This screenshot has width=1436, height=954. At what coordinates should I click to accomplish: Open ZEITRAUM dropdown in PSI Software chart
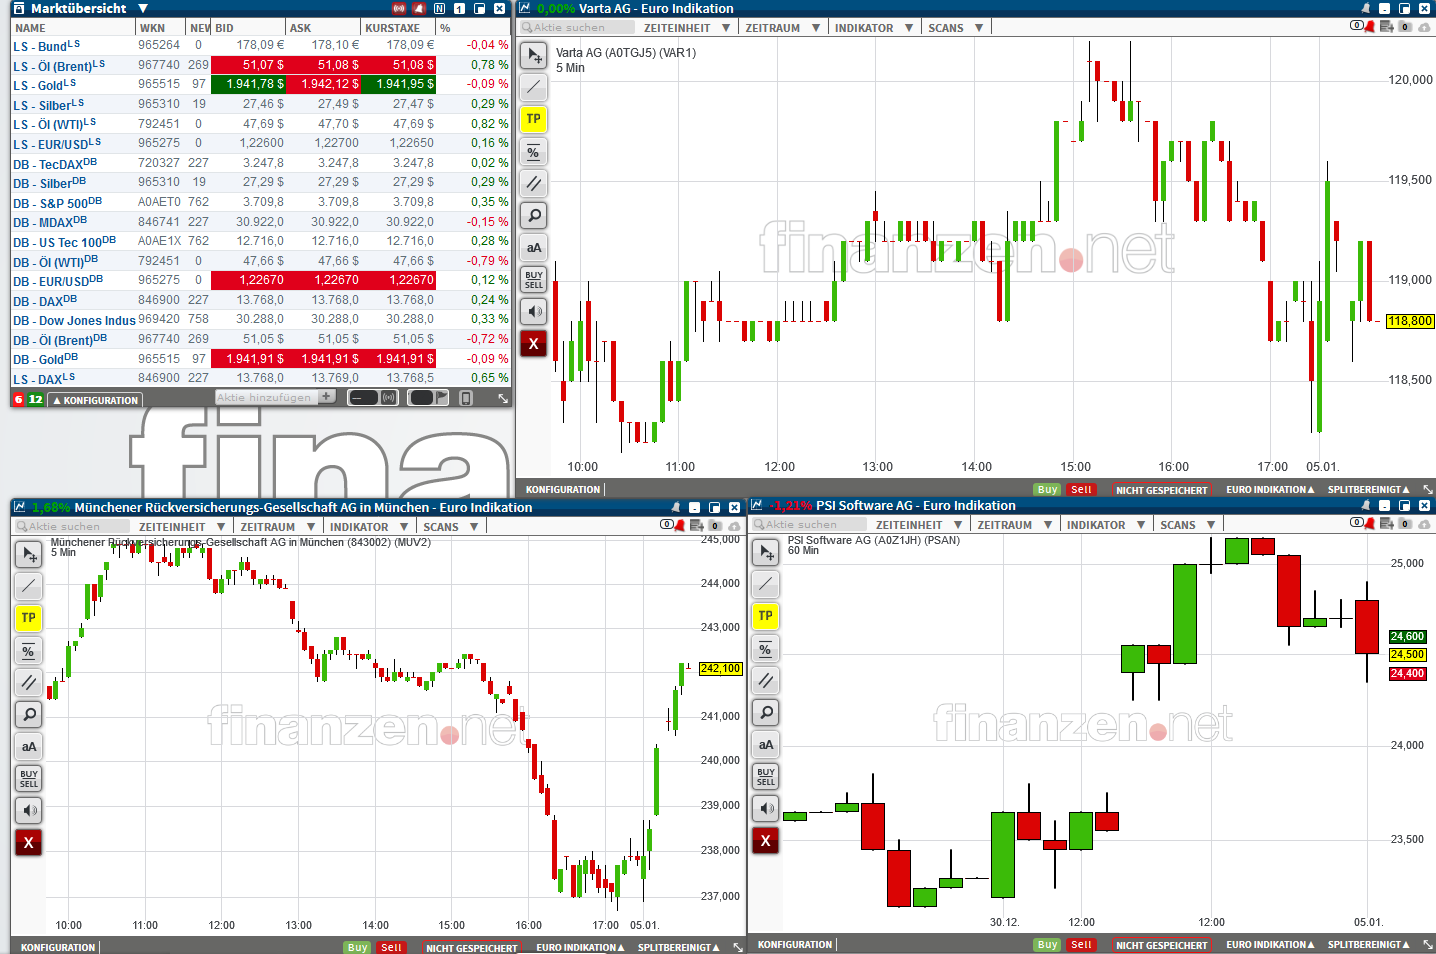pyautogui.click(x=1014, y=525)
